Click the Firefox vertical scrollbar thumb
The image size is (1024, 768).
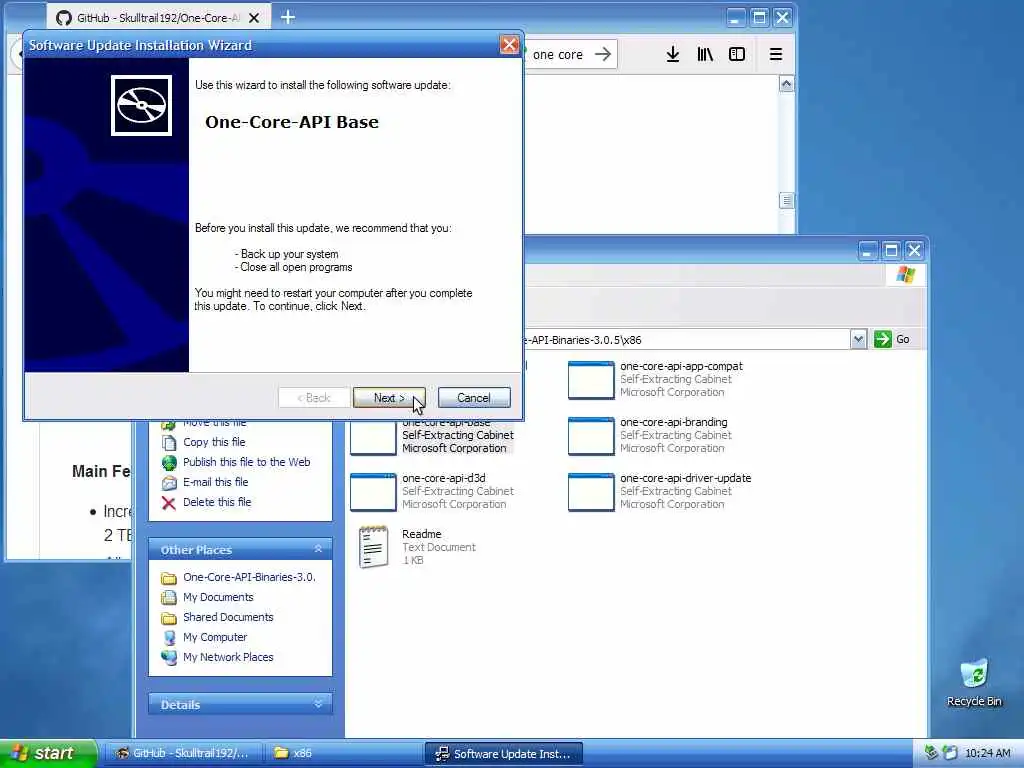pos(786,200)
